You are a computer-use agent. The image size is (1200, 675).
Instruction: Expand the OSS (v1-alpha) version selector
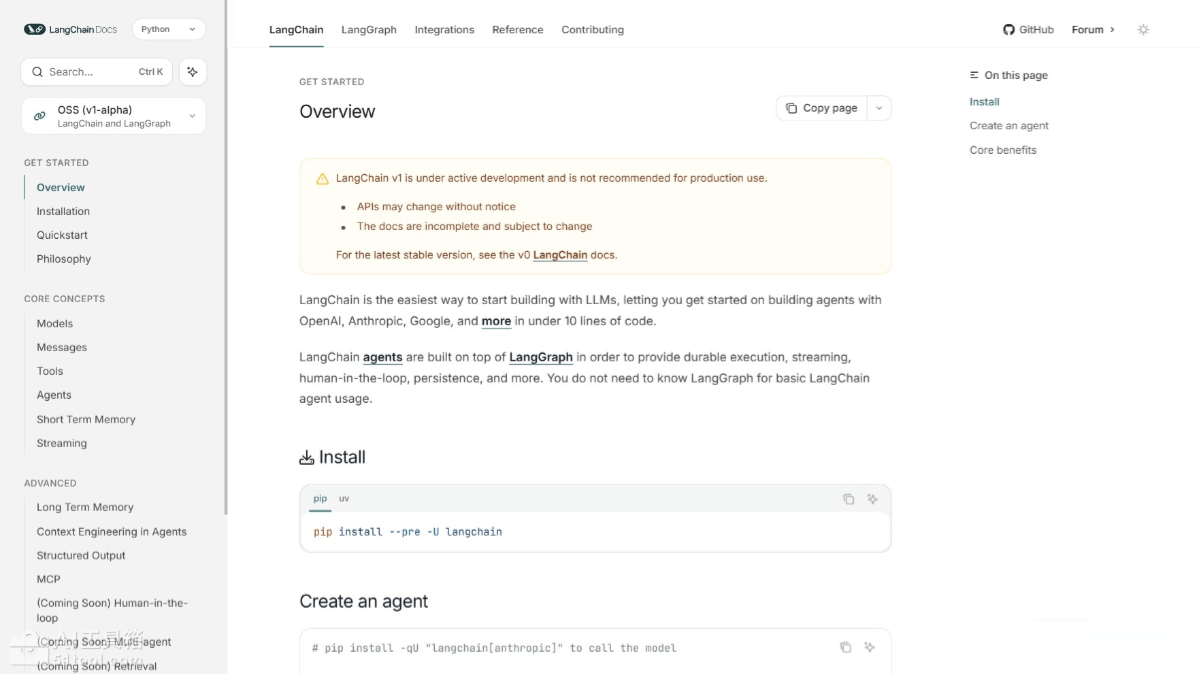[x=192, y=116]
